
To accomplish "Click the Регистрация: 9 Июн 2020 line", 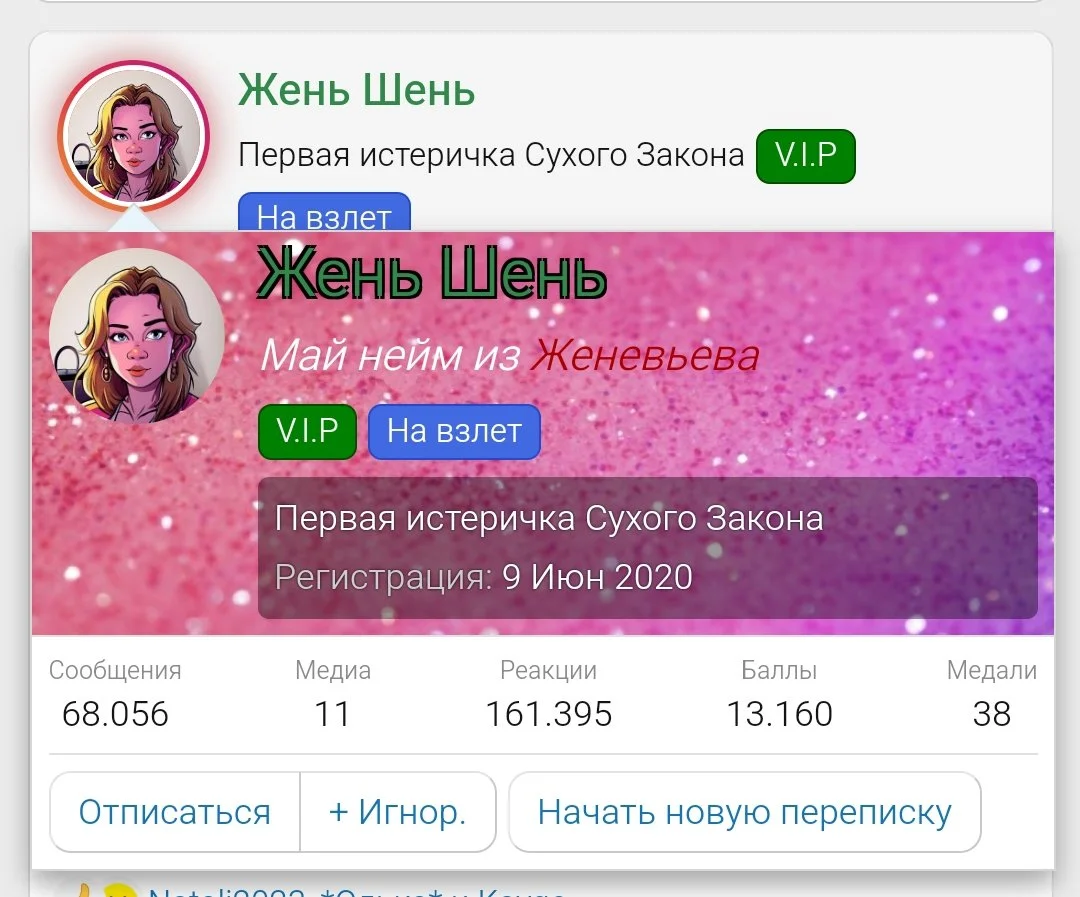I will 484,577.
